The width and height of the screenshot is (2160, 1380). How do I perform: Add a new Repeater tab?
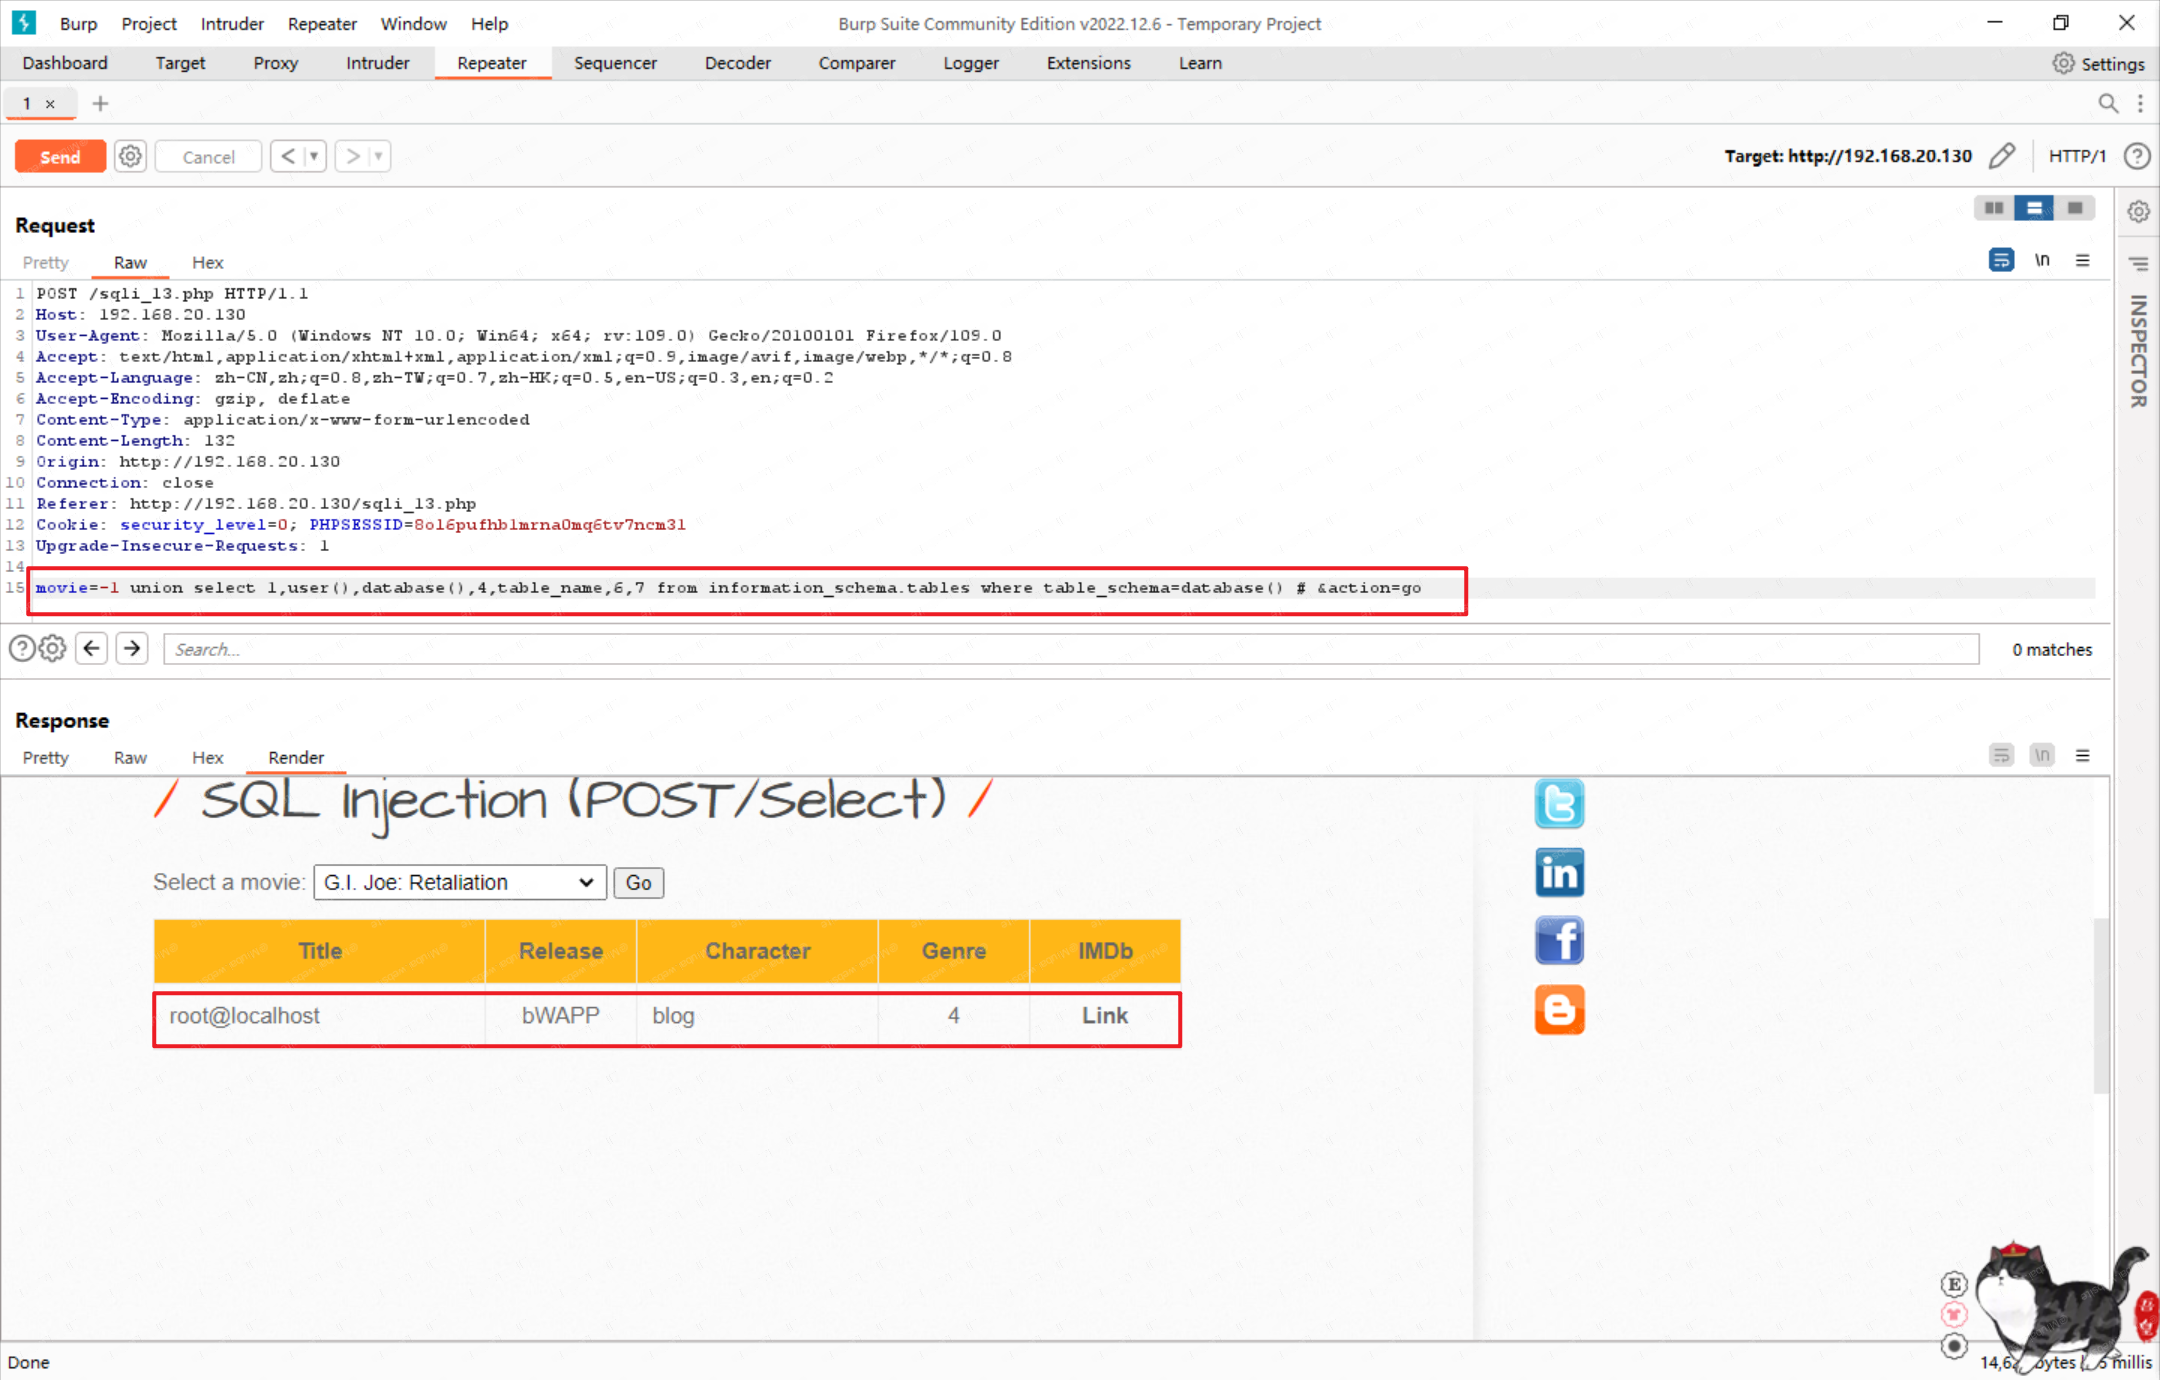point(100,103)
